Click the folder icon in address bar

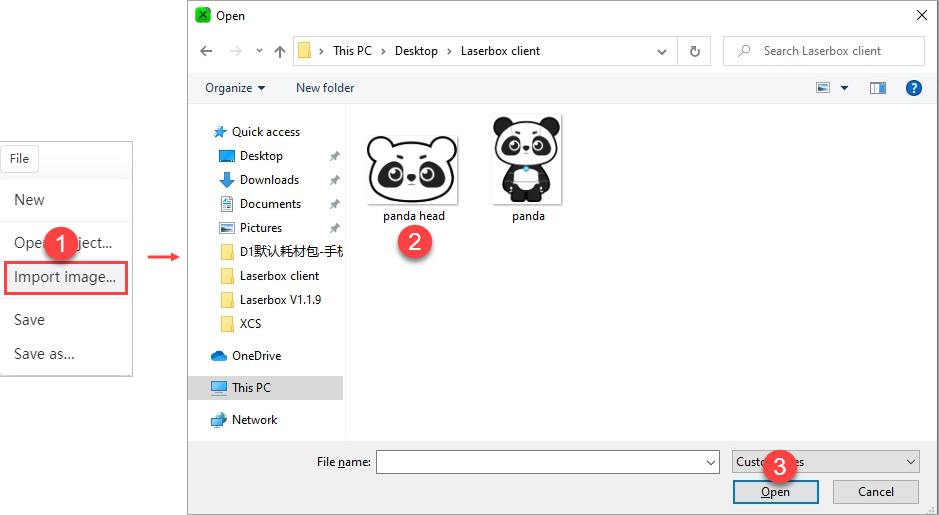click(x=305, y=50)
